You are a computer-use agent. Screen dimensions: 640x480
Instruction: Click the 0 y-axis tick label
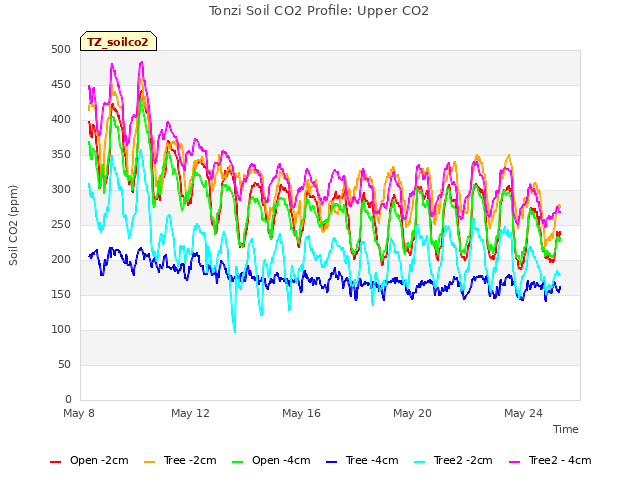pyautogui.click(x=68, y=399)
